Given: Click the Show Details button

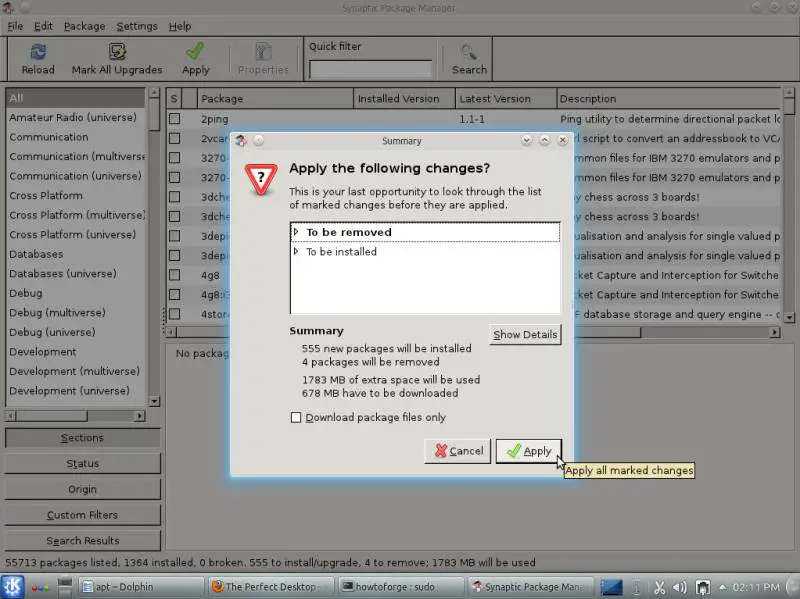Looking at the screenshot, I should click(x=525, y=335).
